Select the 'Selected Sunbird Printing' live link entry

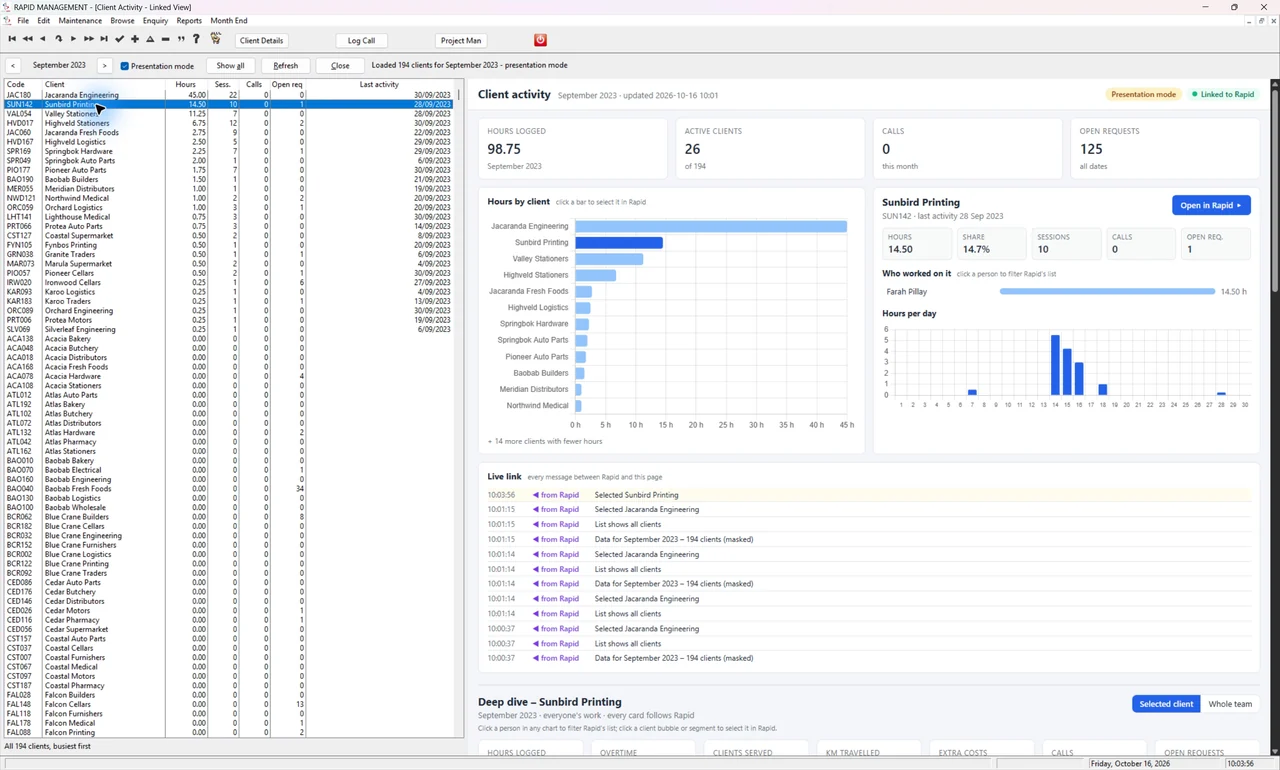pyautogui.click(x=868, y=495)
